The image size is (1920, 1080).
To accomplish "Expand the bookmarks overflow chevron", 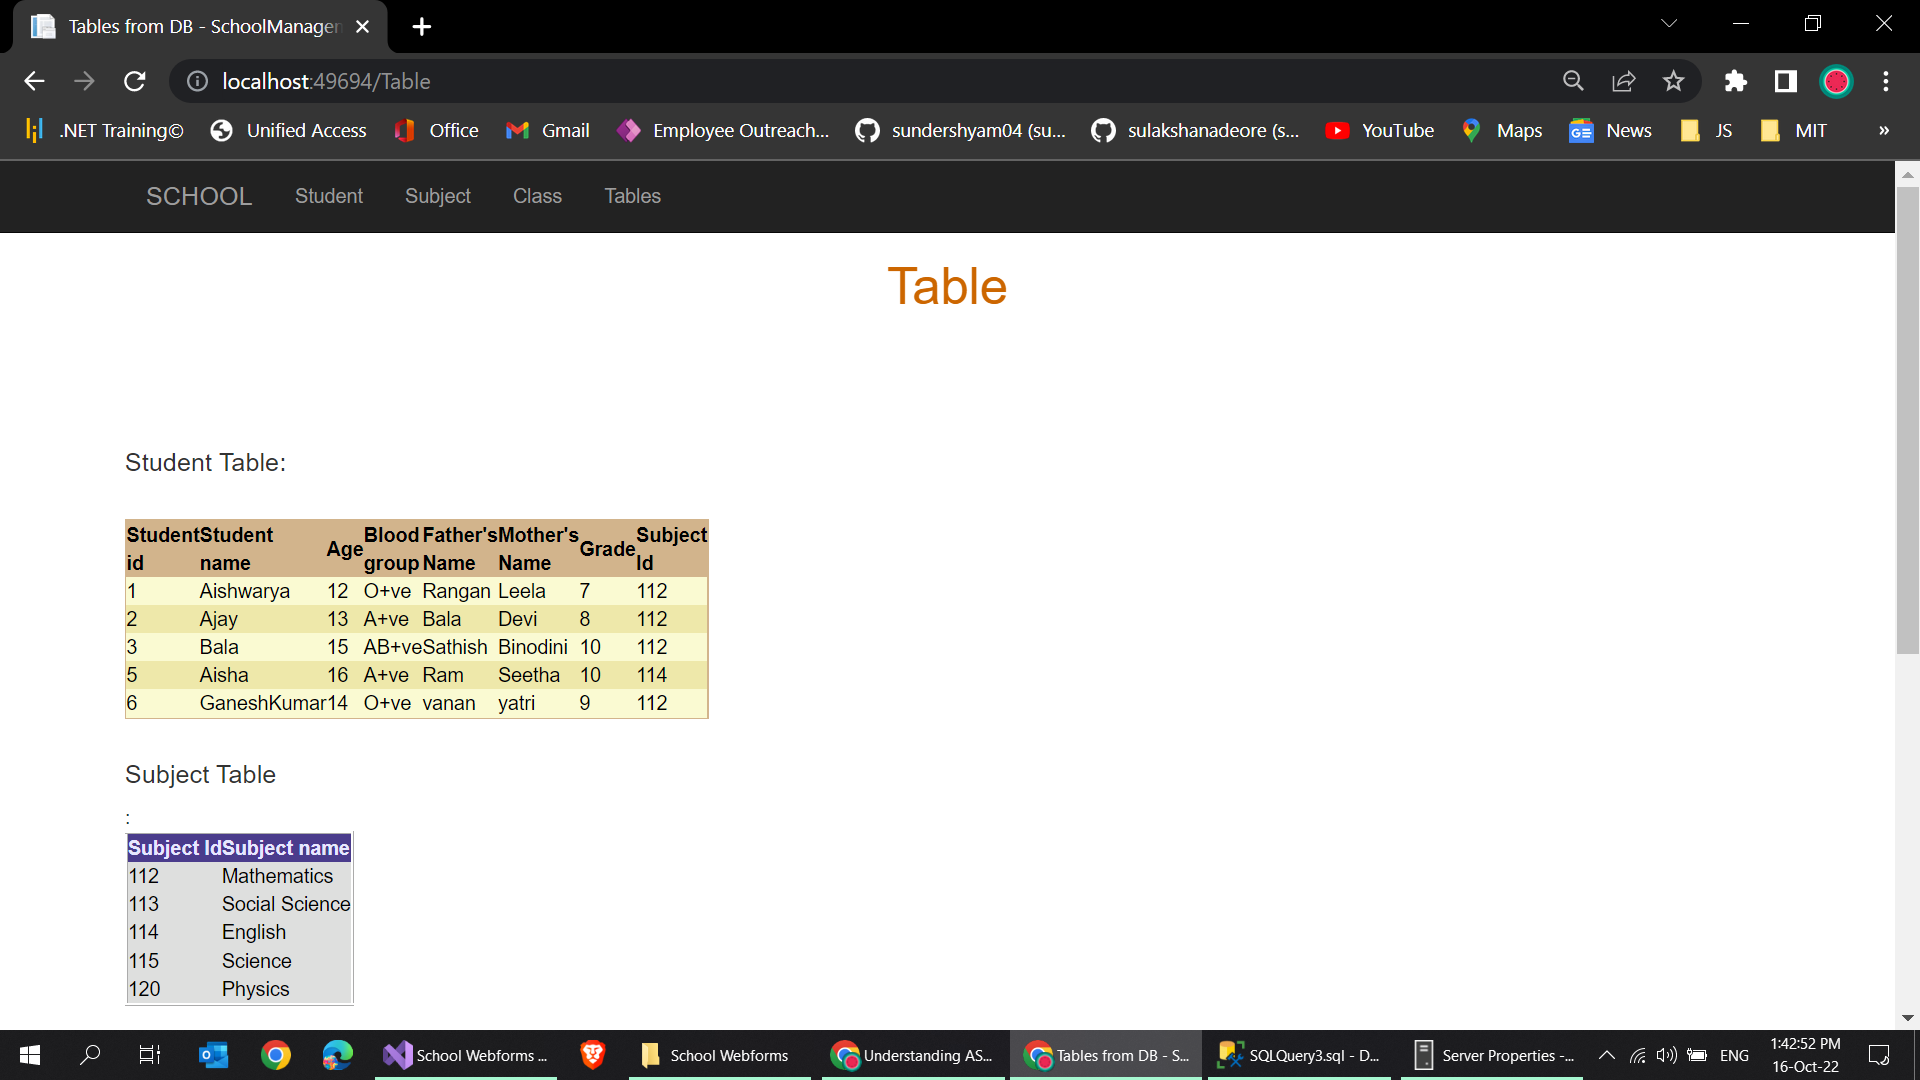I will [1883, 130].
